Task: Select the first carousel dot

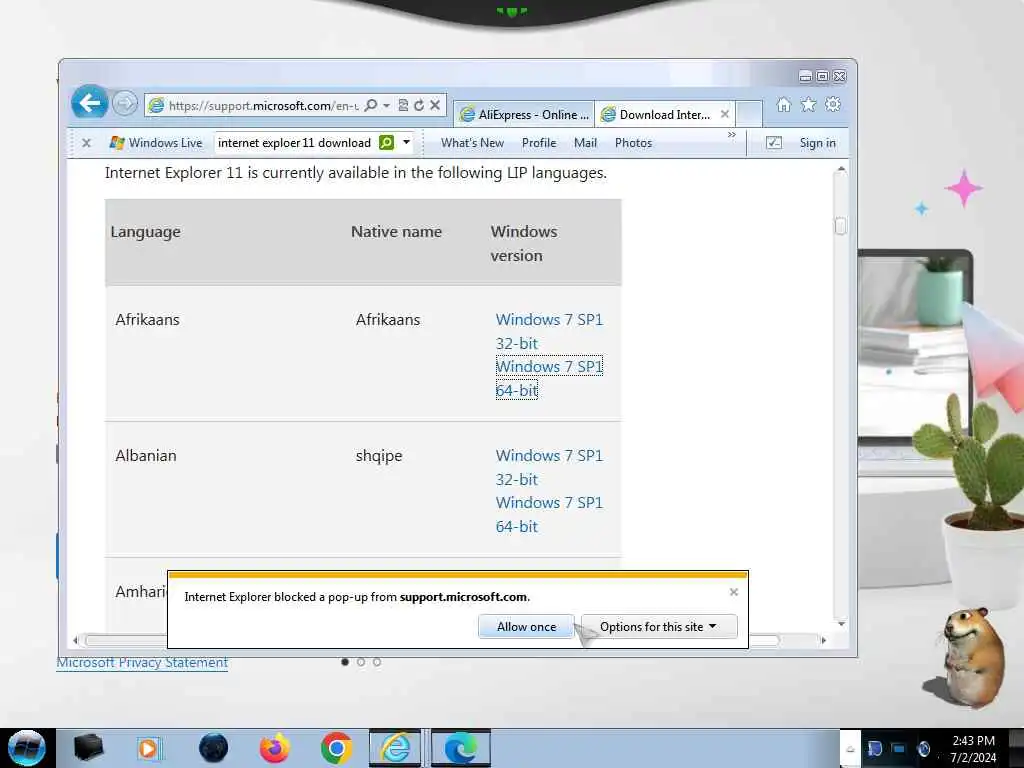Action: 345,662
